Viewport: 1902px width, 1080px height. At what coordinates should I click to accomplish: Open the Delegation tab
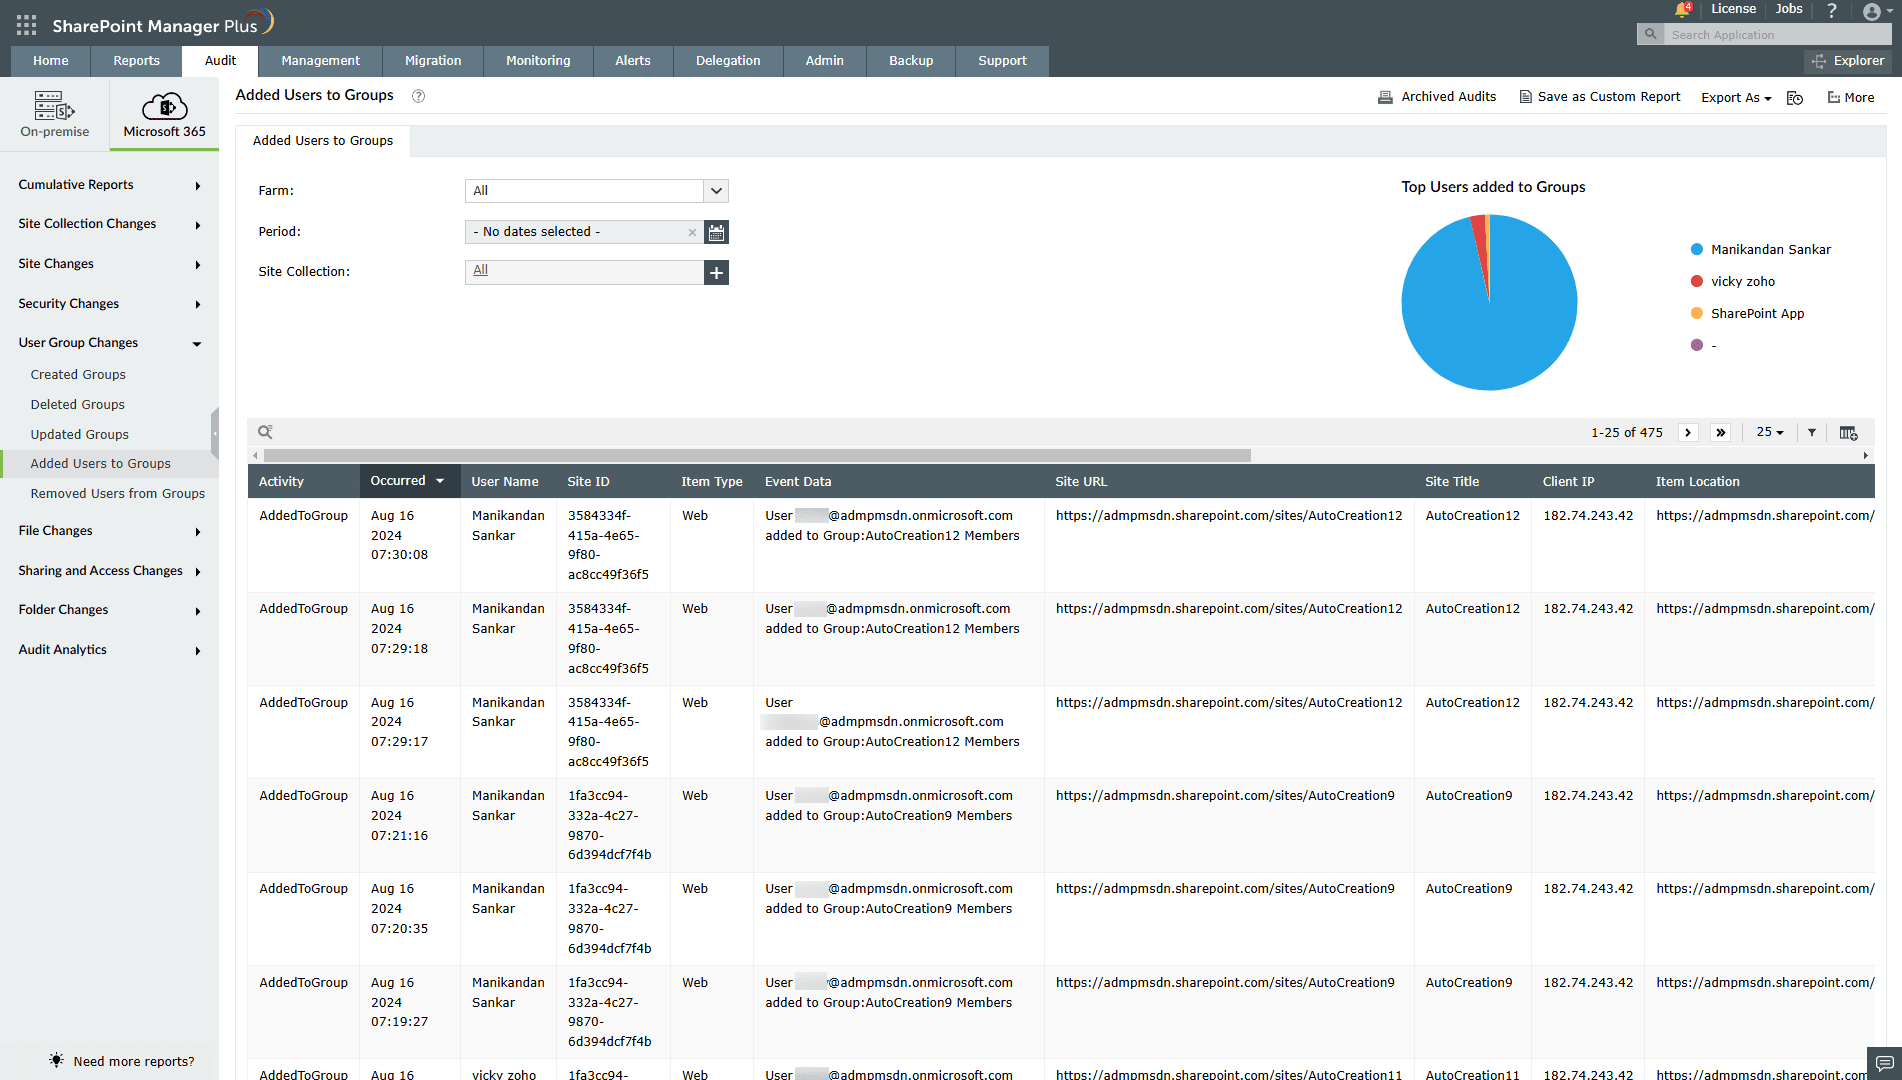[x=728, y=61]
